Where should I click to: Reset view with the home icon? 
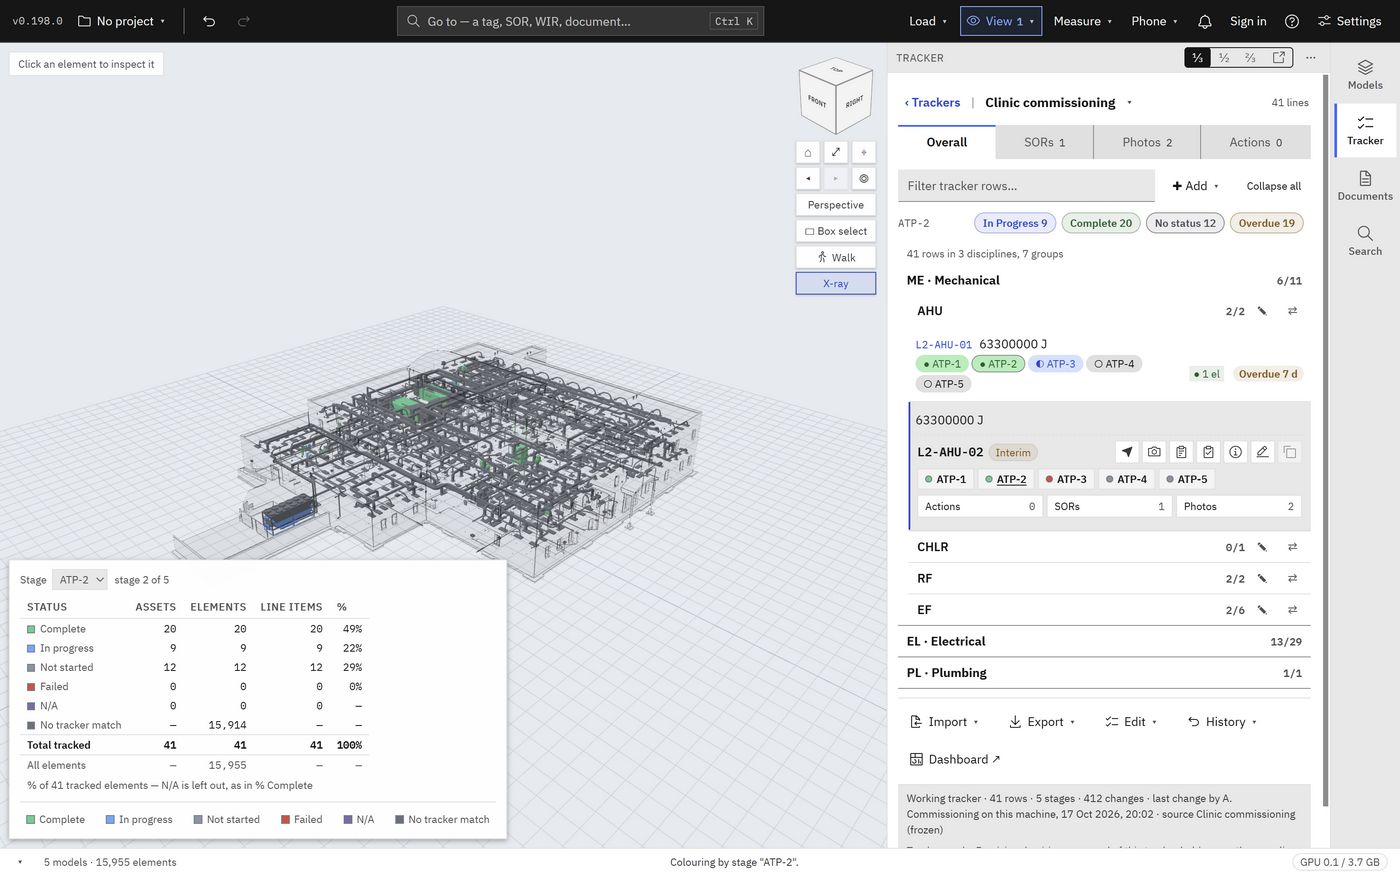click(808, 152)
